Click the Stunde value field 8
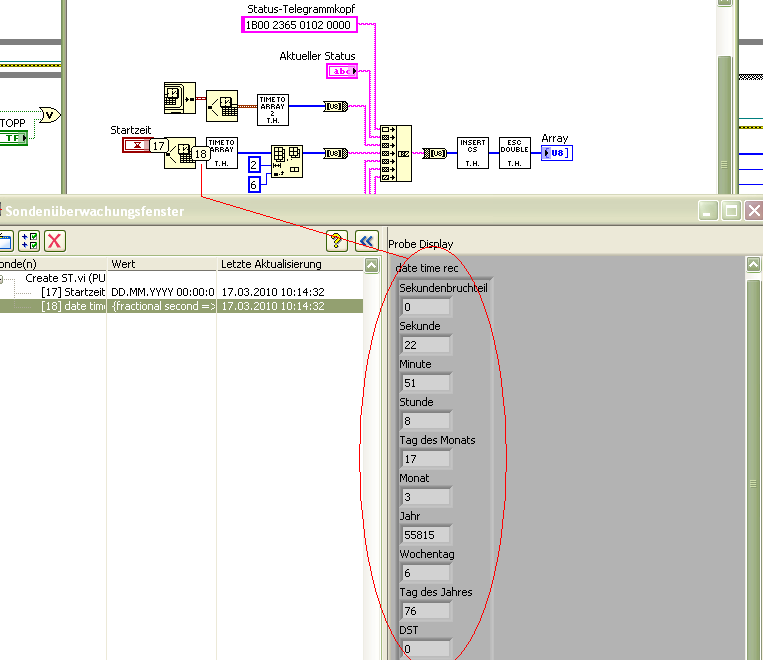This screenshot has height=660, width=763. coord(425,421)
